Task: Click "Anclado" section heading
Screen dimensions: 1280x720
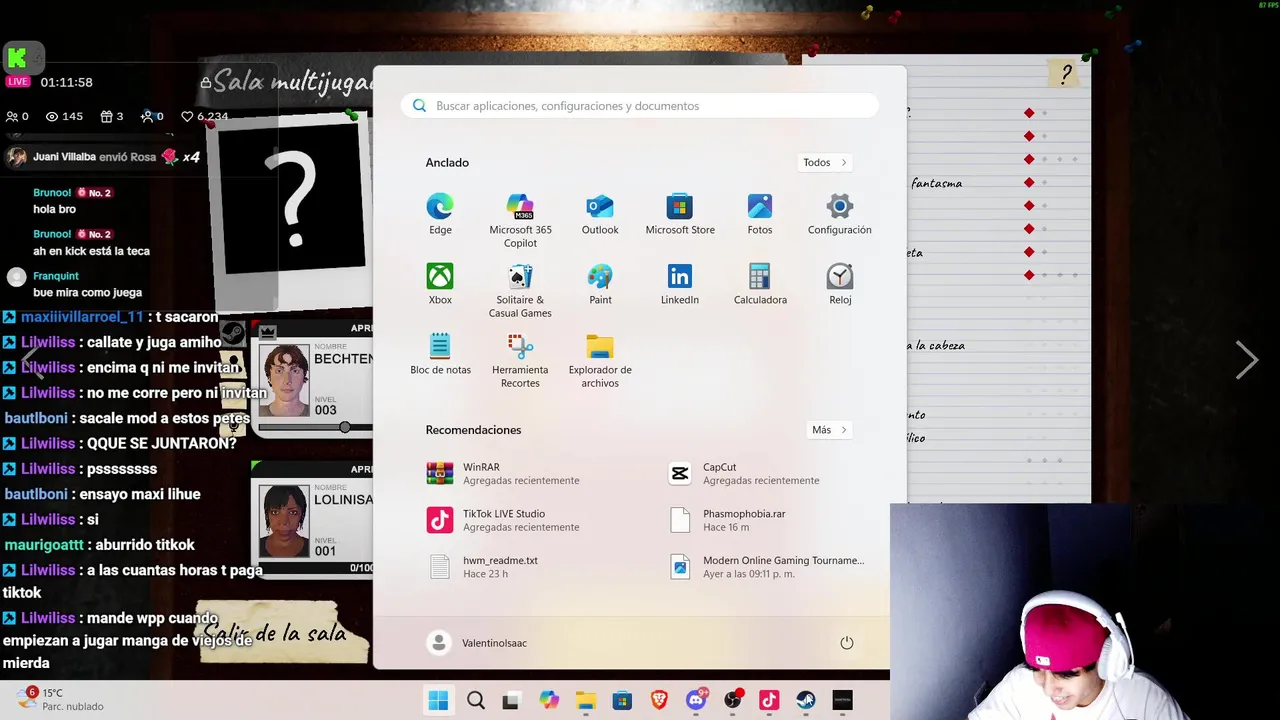Action: 447,163
